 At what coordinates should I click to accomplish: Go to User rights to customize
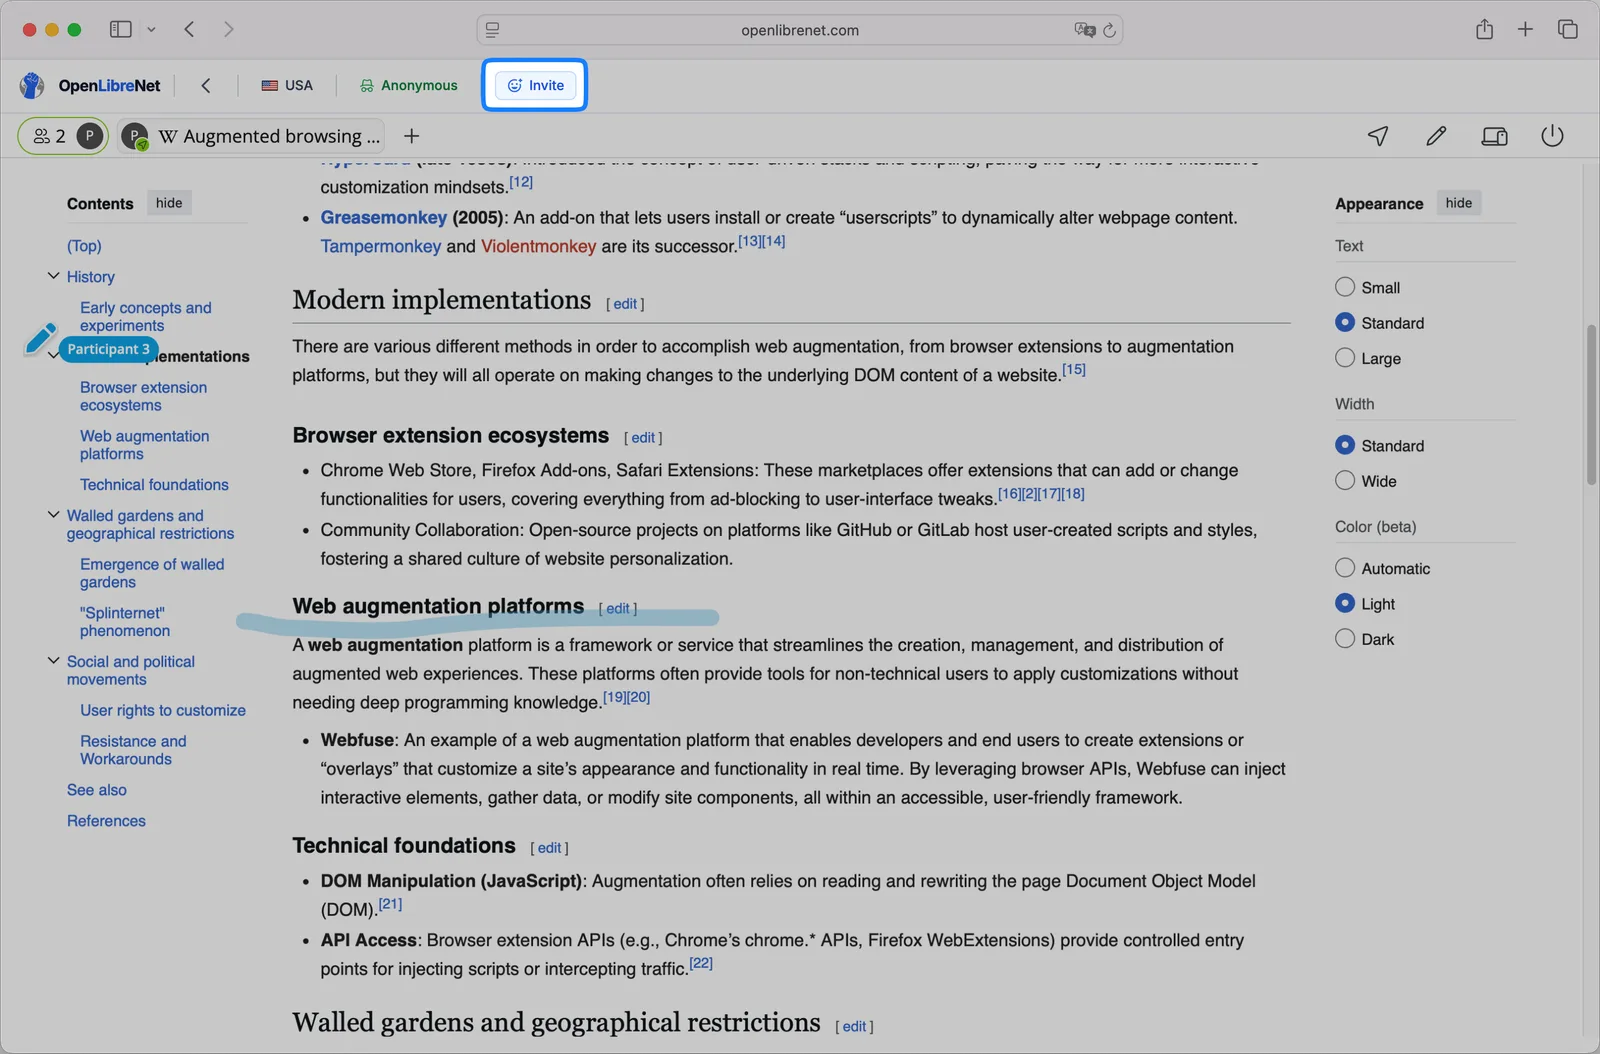coord(163,711)
